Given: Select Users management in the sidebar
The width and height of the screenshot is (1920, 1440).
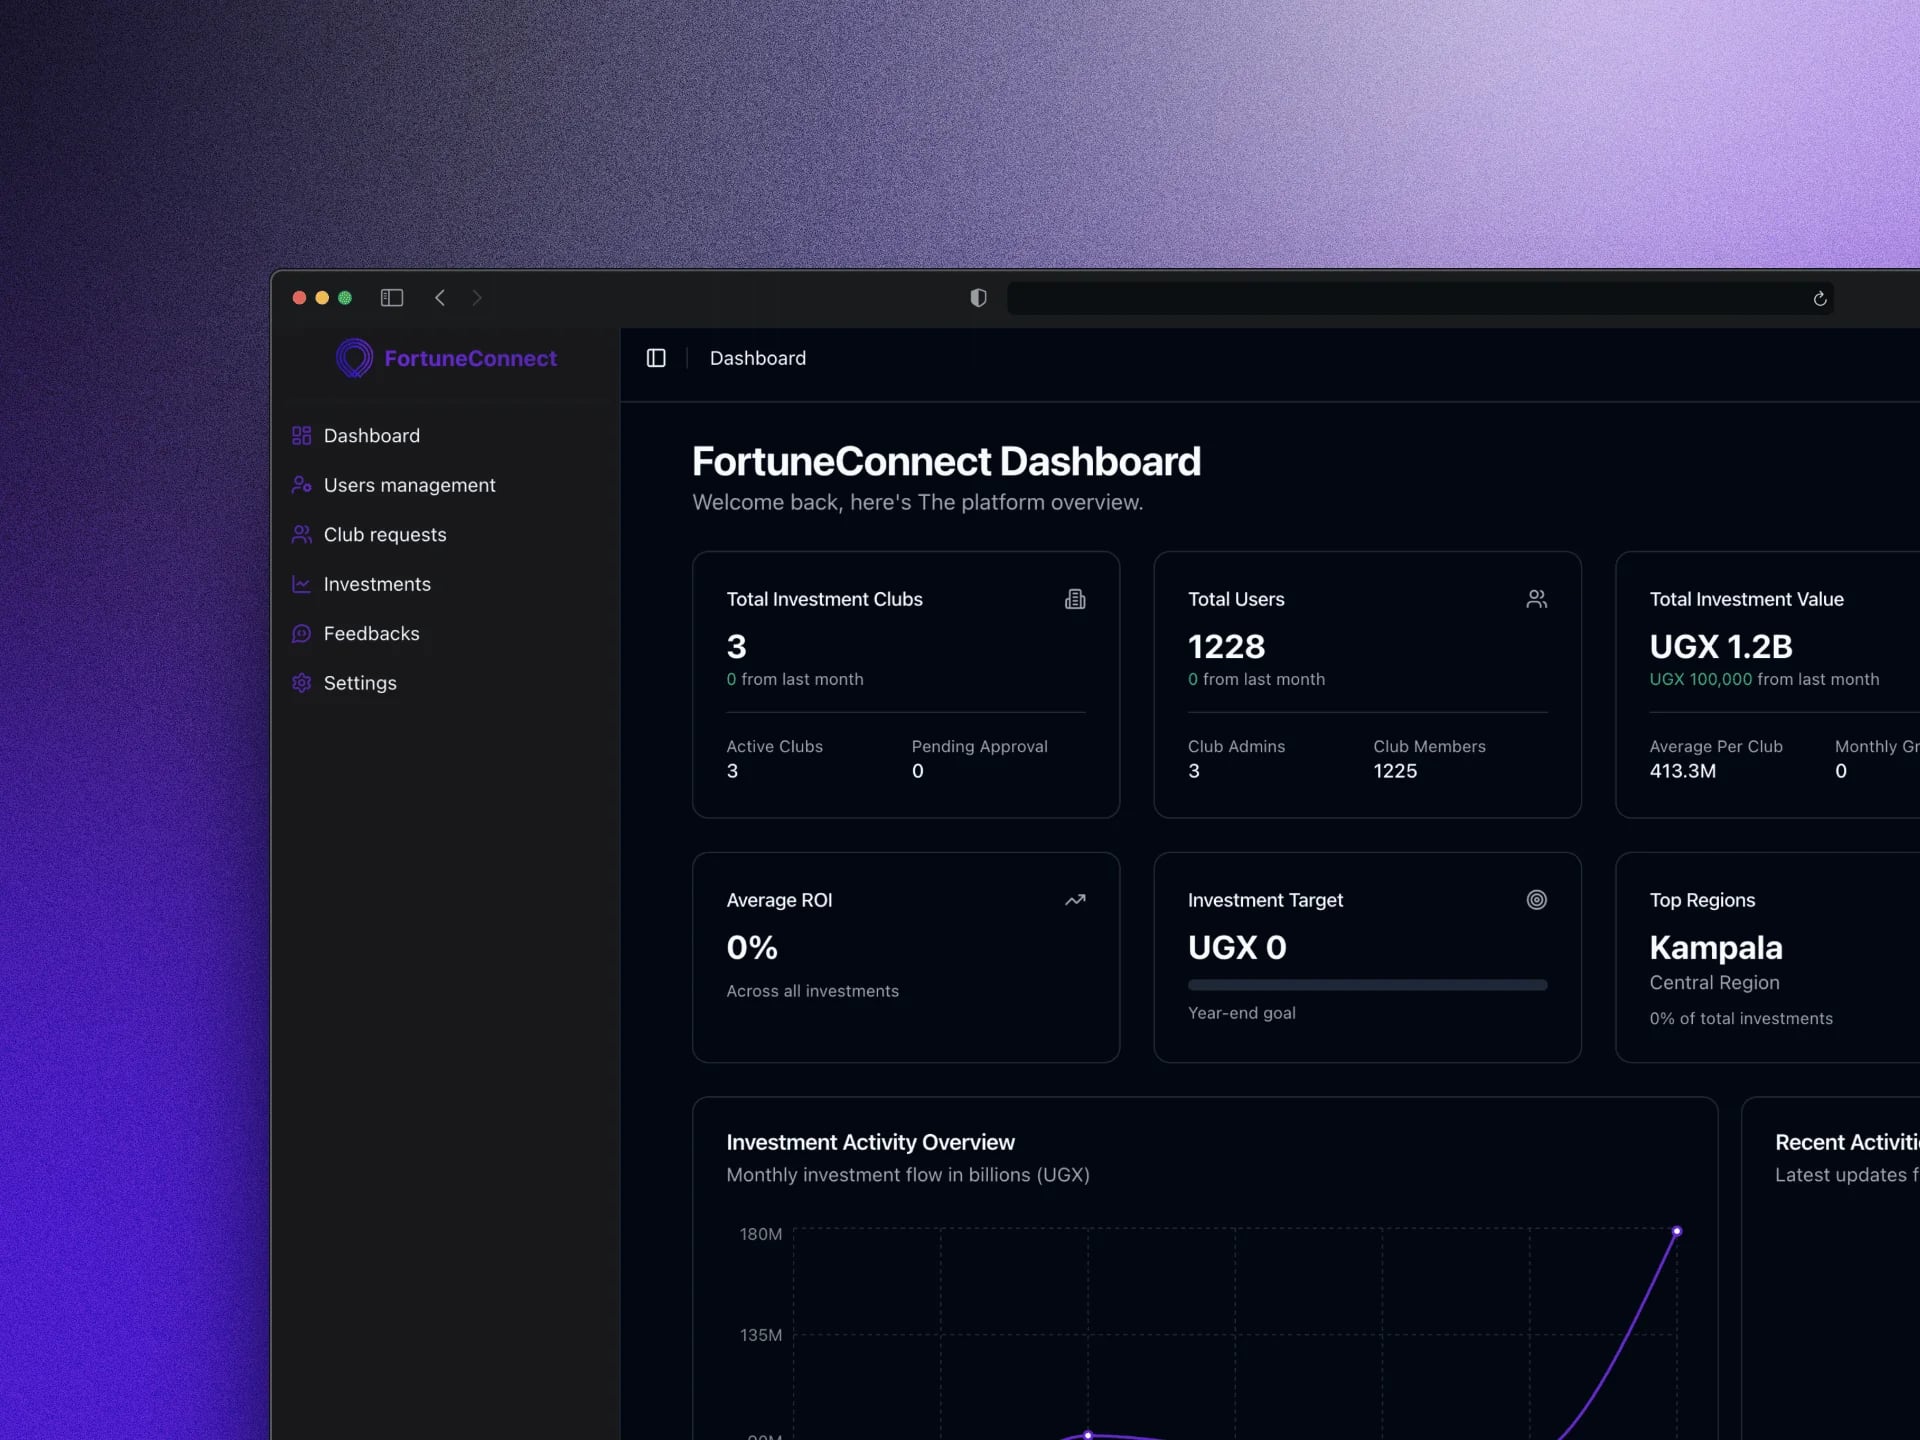Looking at the screenshot, I should [x=409, y=485].
